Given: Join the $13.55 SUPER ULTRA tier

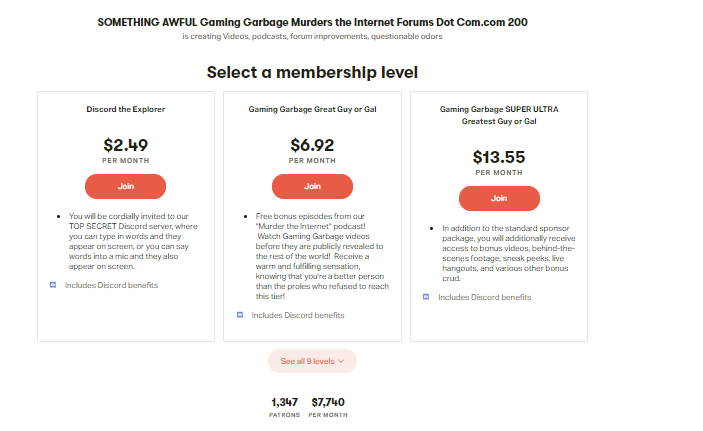Looking at the screenshot, I should [x=499, y=198].
